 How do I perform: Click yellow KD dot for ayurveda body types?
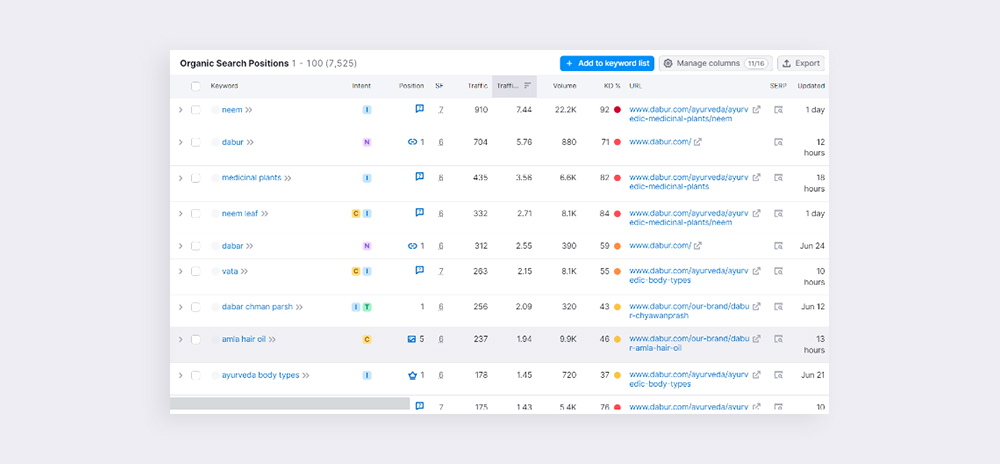click(617, 375)
